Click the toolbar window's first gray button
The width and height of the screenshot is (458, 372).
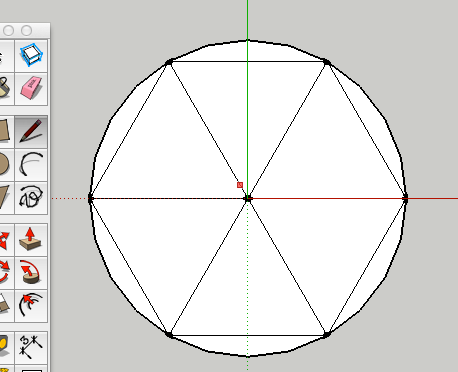pos(9,31)
